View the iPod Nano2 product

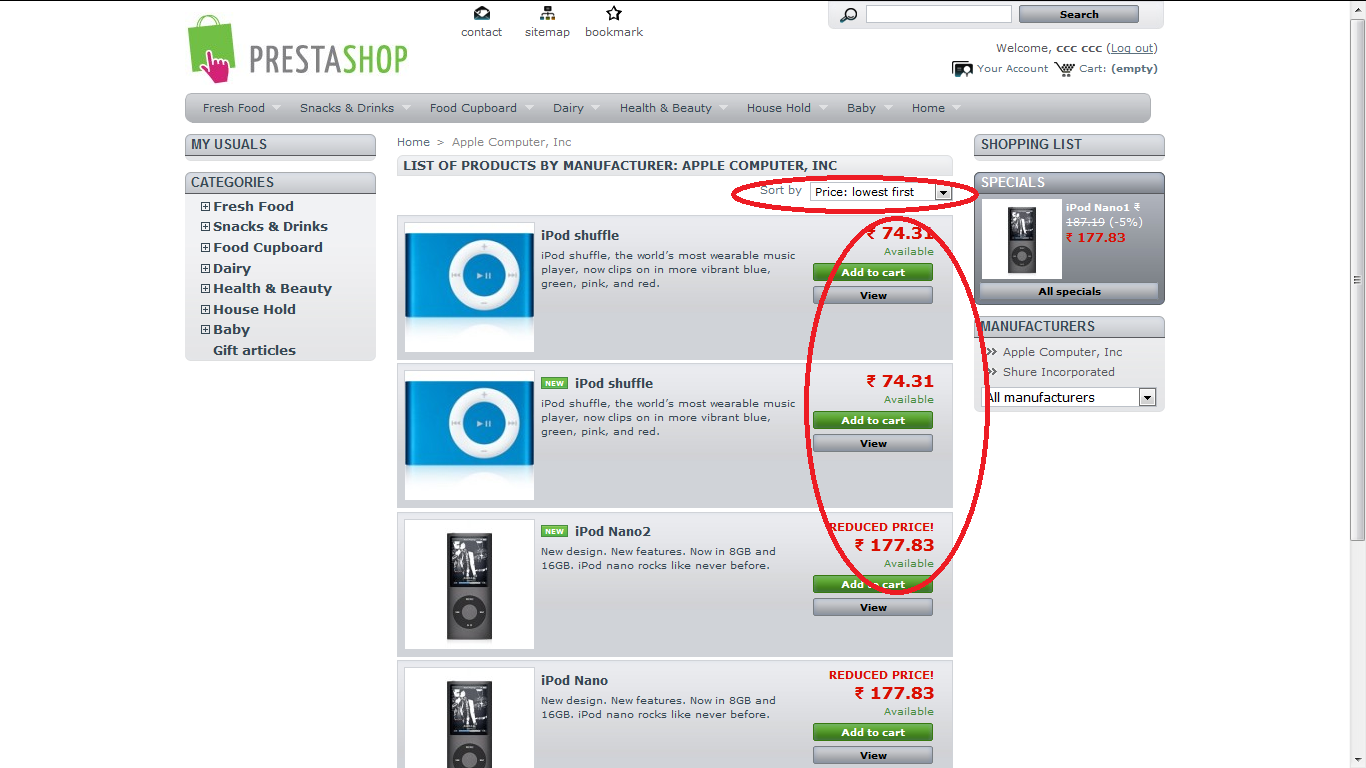(873, 607)
